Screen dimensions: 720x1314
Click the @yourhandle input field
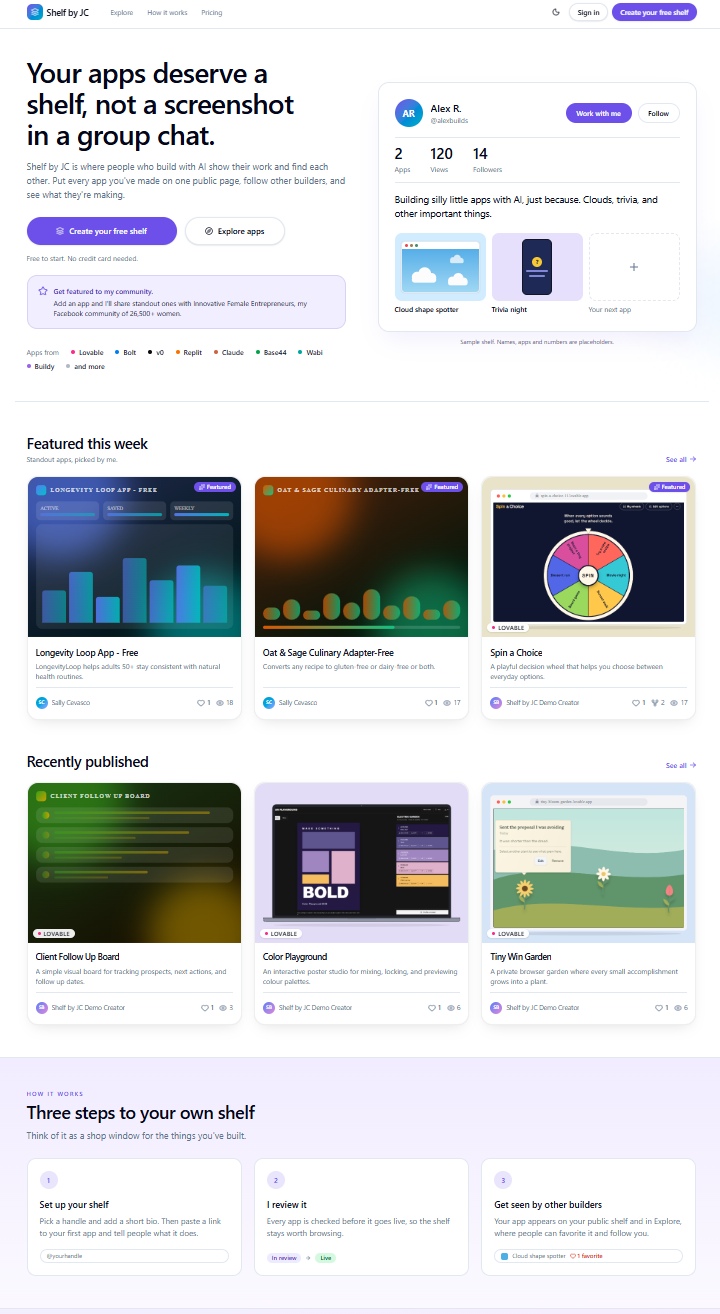click(x=134, y=1256)
